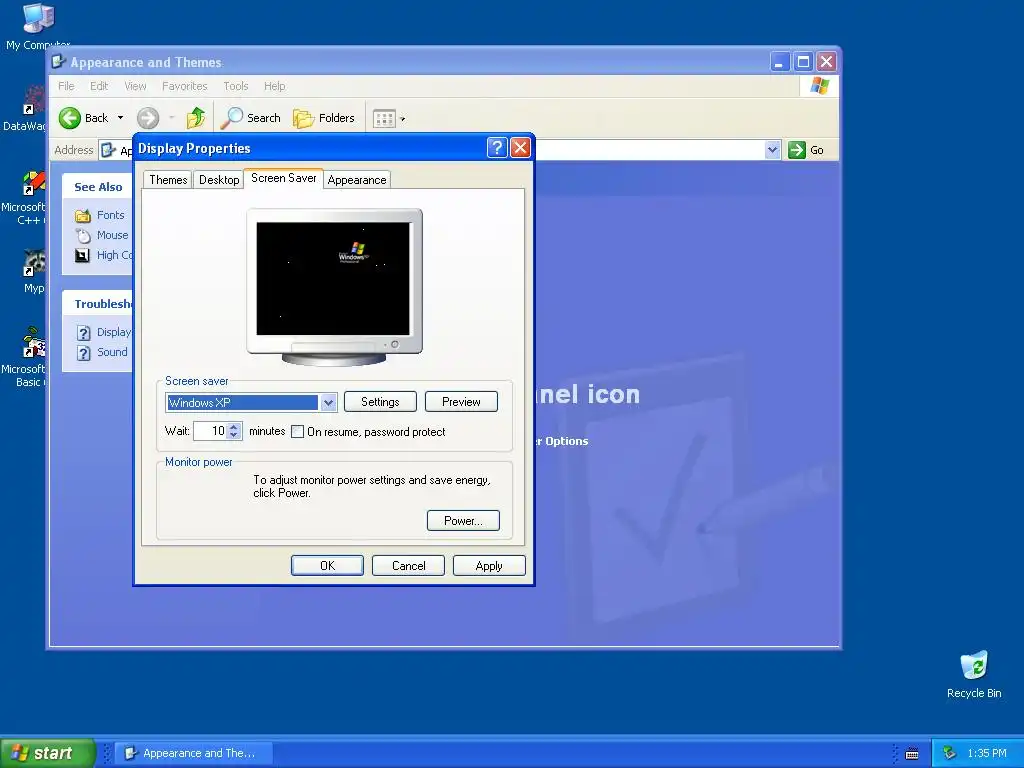
Task: Open the View menu in Explorer
Action: click(x=135, y=86)
